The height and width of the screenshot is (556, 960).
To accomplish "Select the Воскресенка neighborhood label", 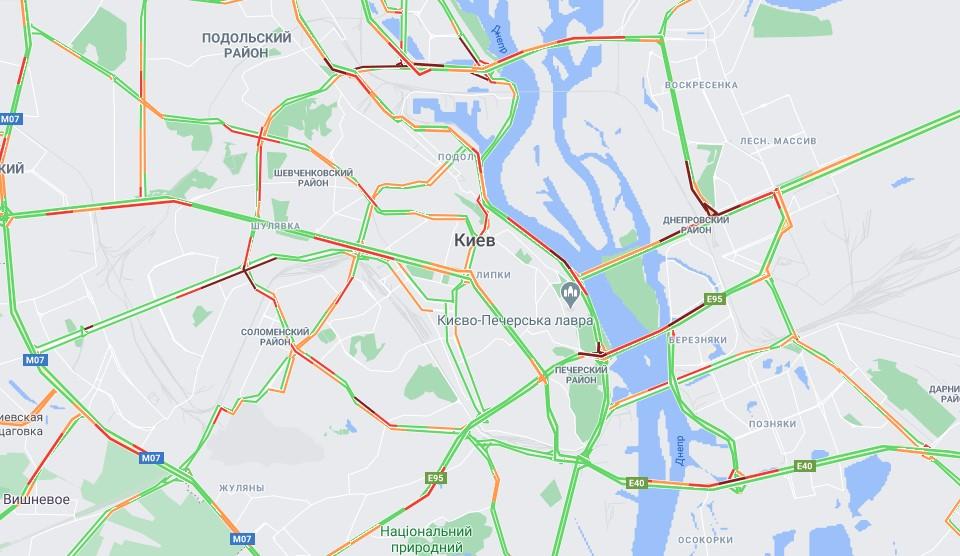I will click(702, 85).
